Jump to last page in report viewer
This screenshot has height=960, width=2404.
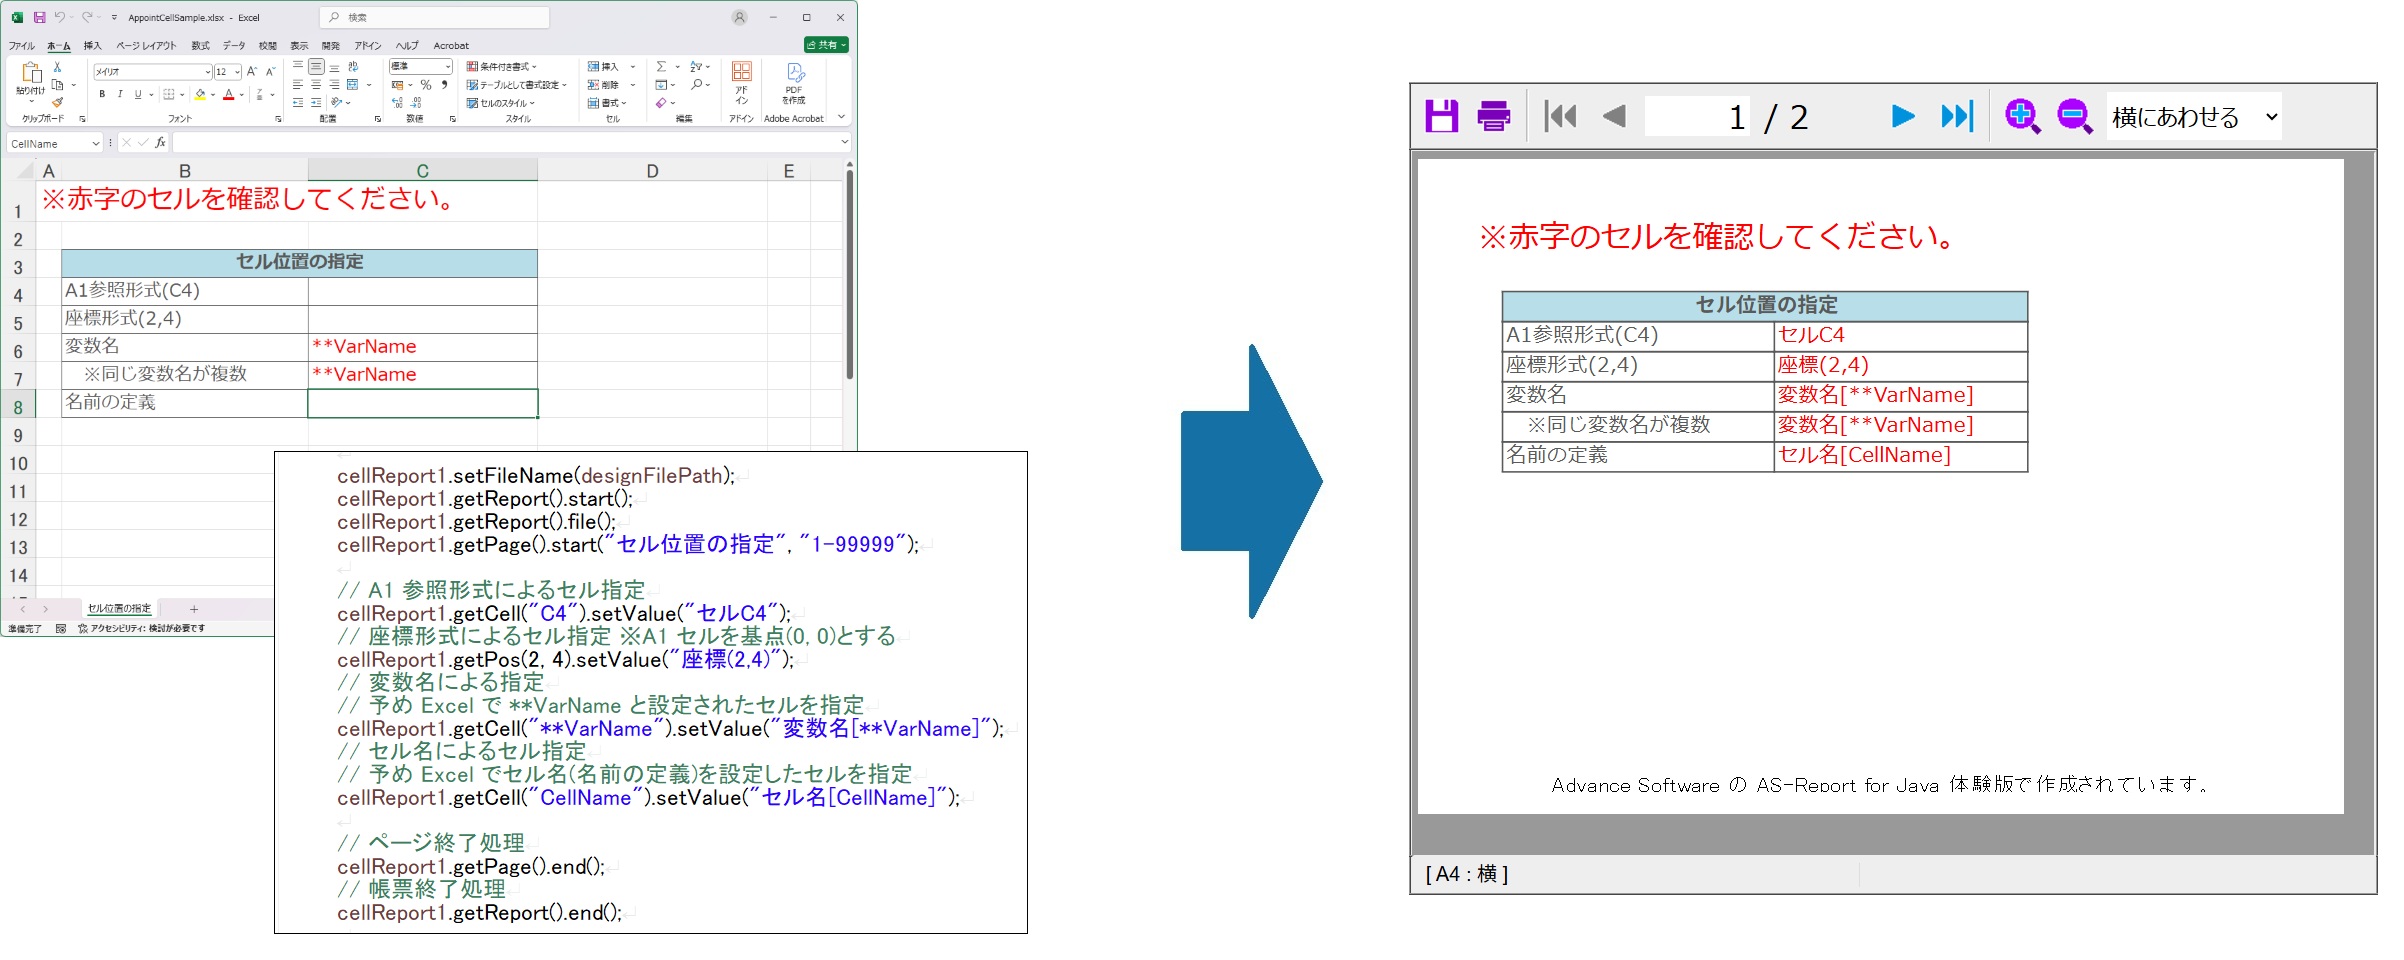1956,117
